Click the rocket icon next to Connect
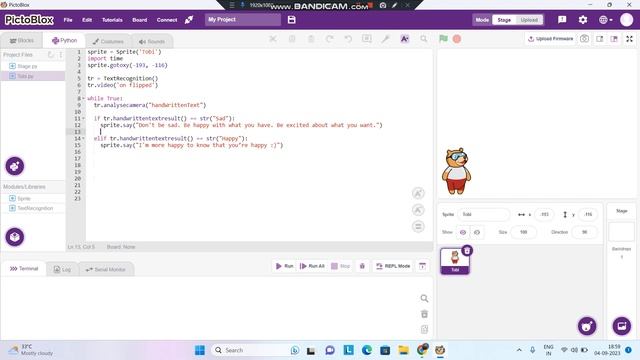The height and width of the screenshot is (360, 640). [x=189, y=20]
